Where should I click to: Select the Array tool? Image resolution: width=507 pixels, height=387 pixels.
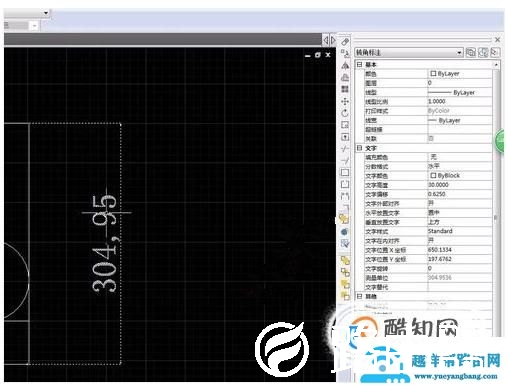[345, 89]
